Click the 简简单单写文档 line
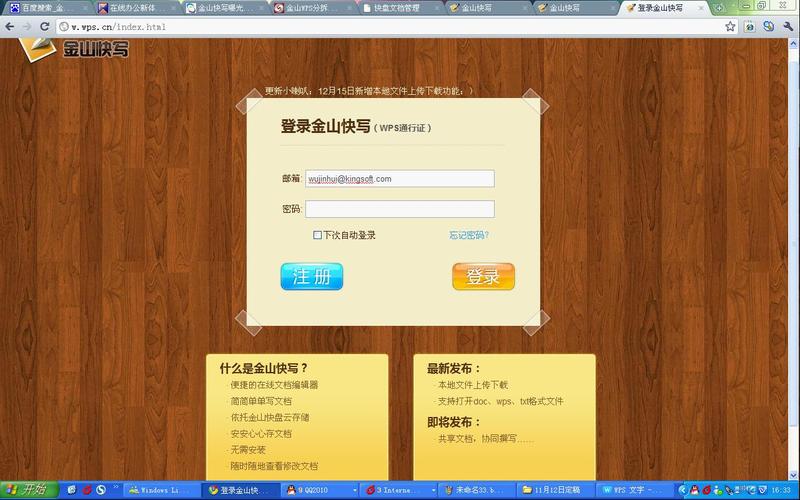Viewport: 800px width, 500px height. [x=261, y=401]
